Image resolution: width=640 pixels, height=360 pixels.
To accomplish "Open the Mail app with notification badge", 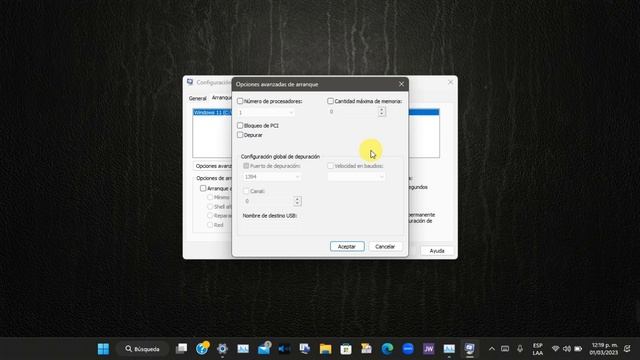I will (x=264, y=349).
